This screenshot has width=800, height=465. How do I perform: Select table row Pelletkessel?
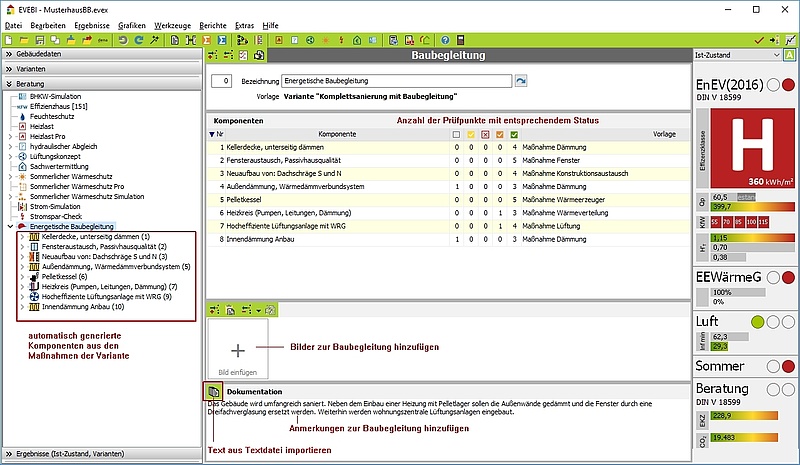(448, 200)
